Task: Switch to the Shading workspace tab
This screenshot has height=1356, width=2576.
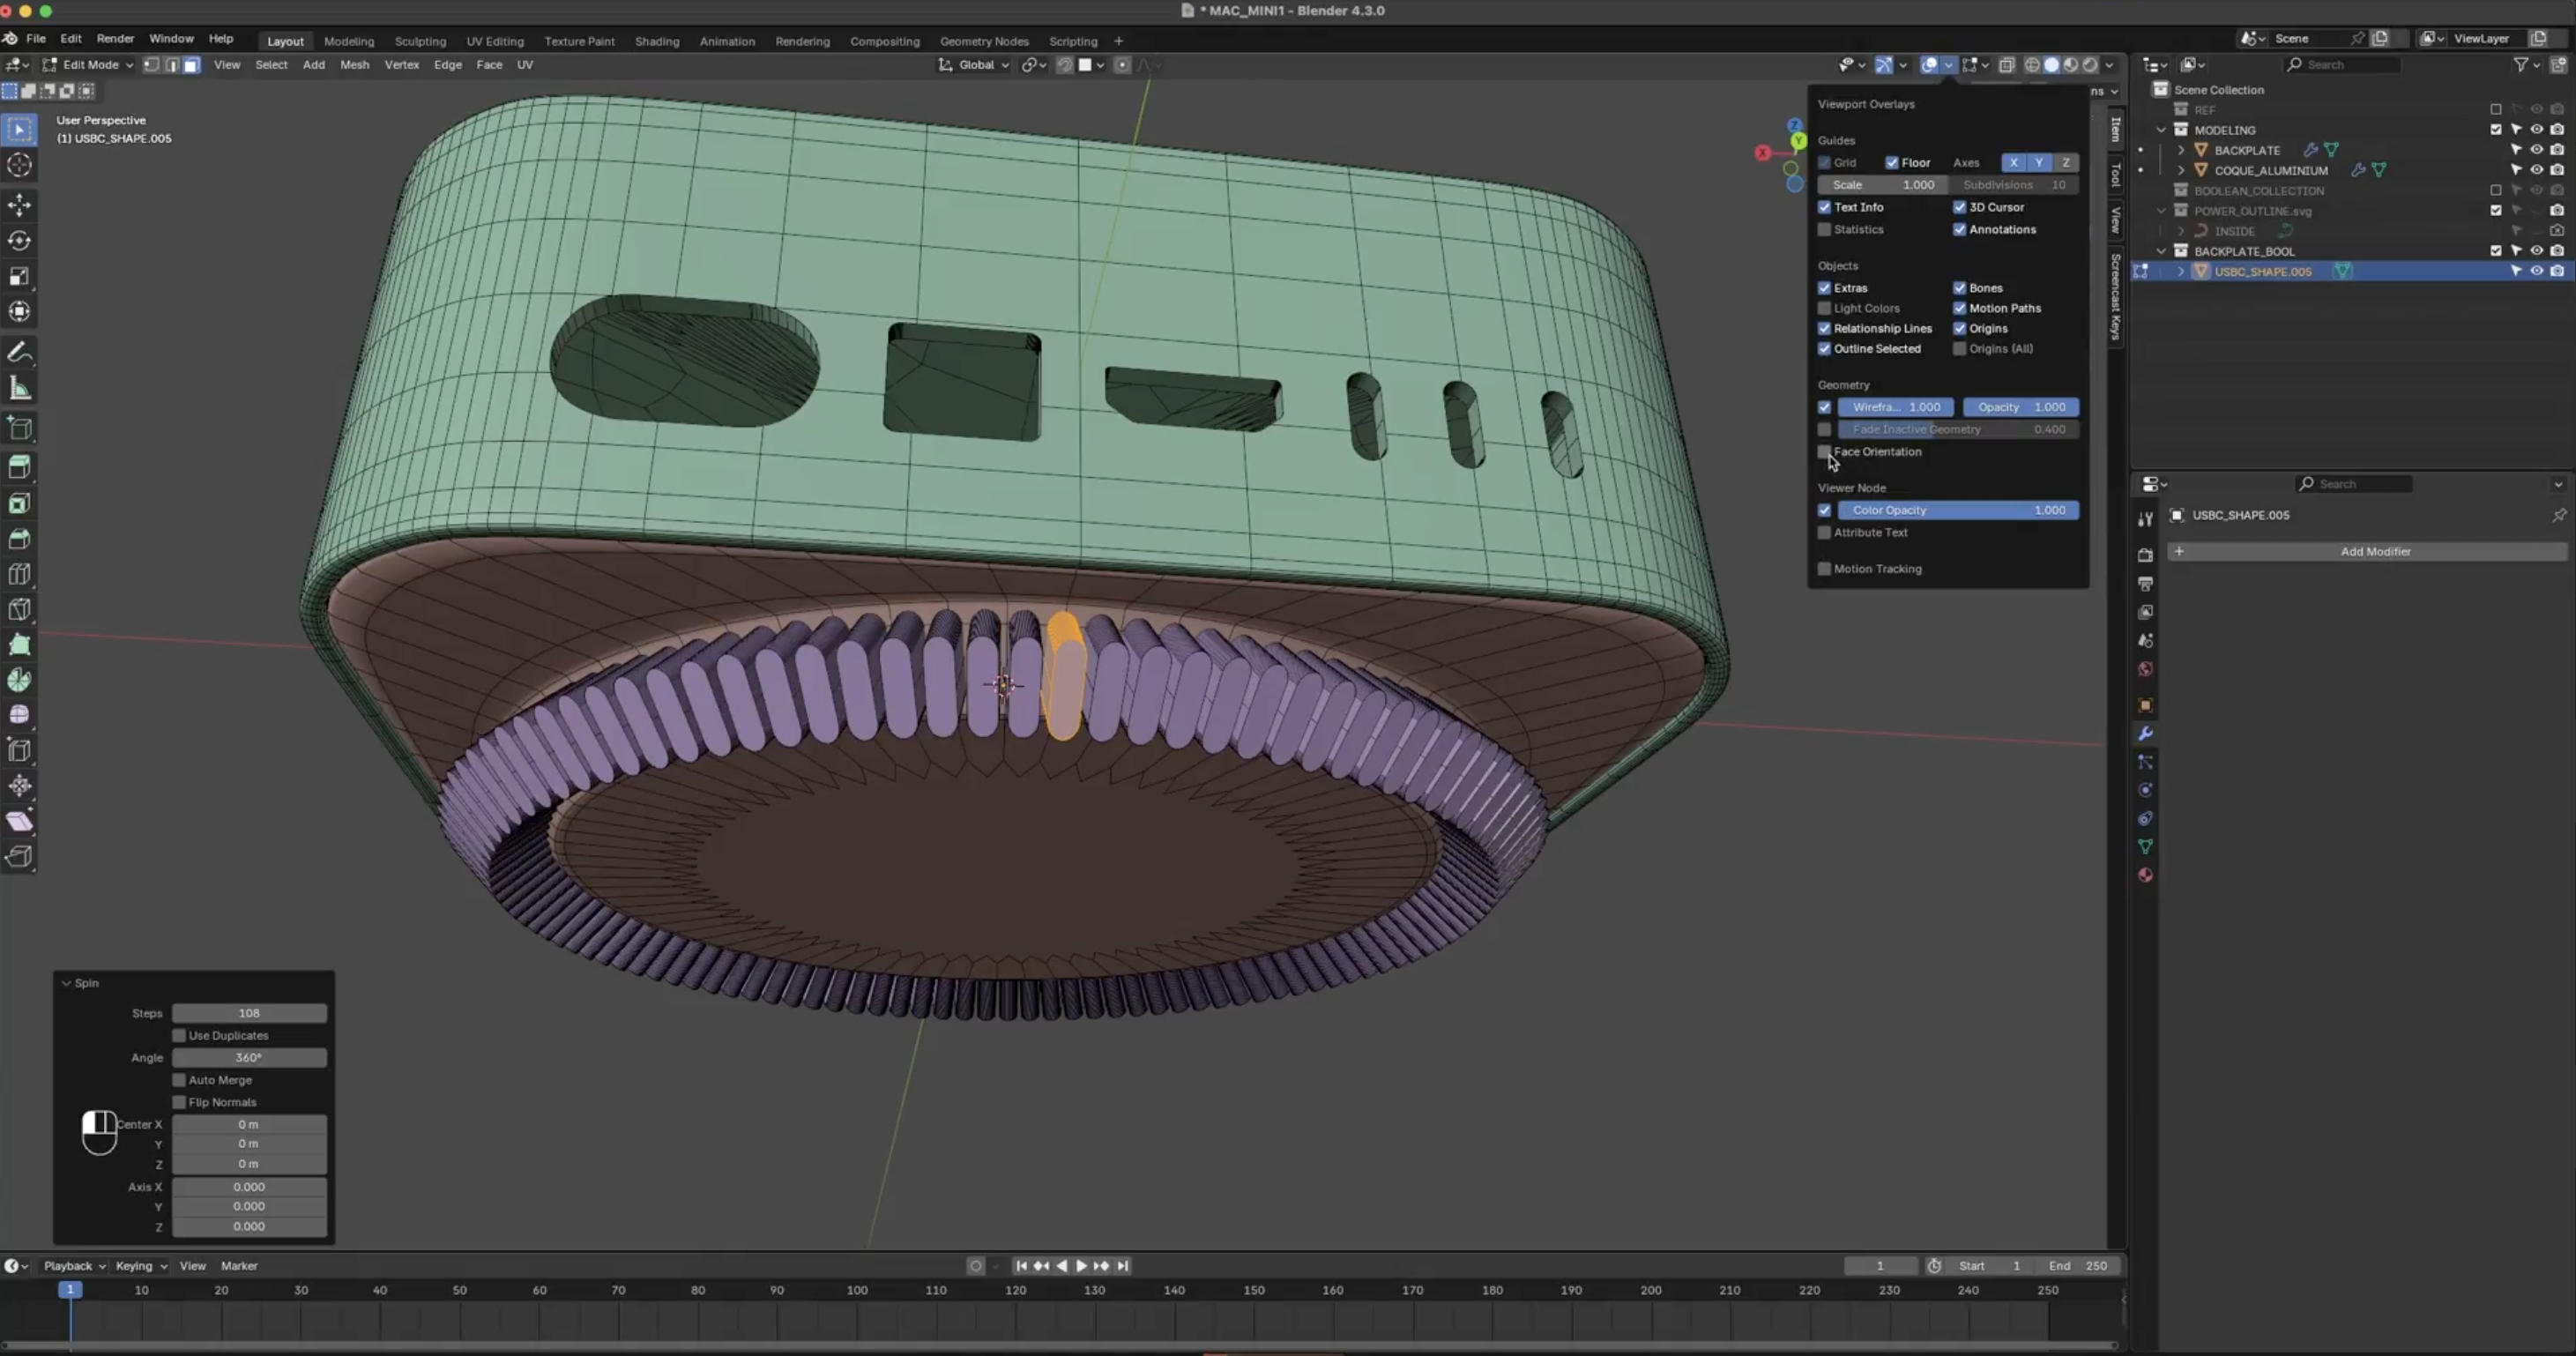Action: [x=656, y=41]
